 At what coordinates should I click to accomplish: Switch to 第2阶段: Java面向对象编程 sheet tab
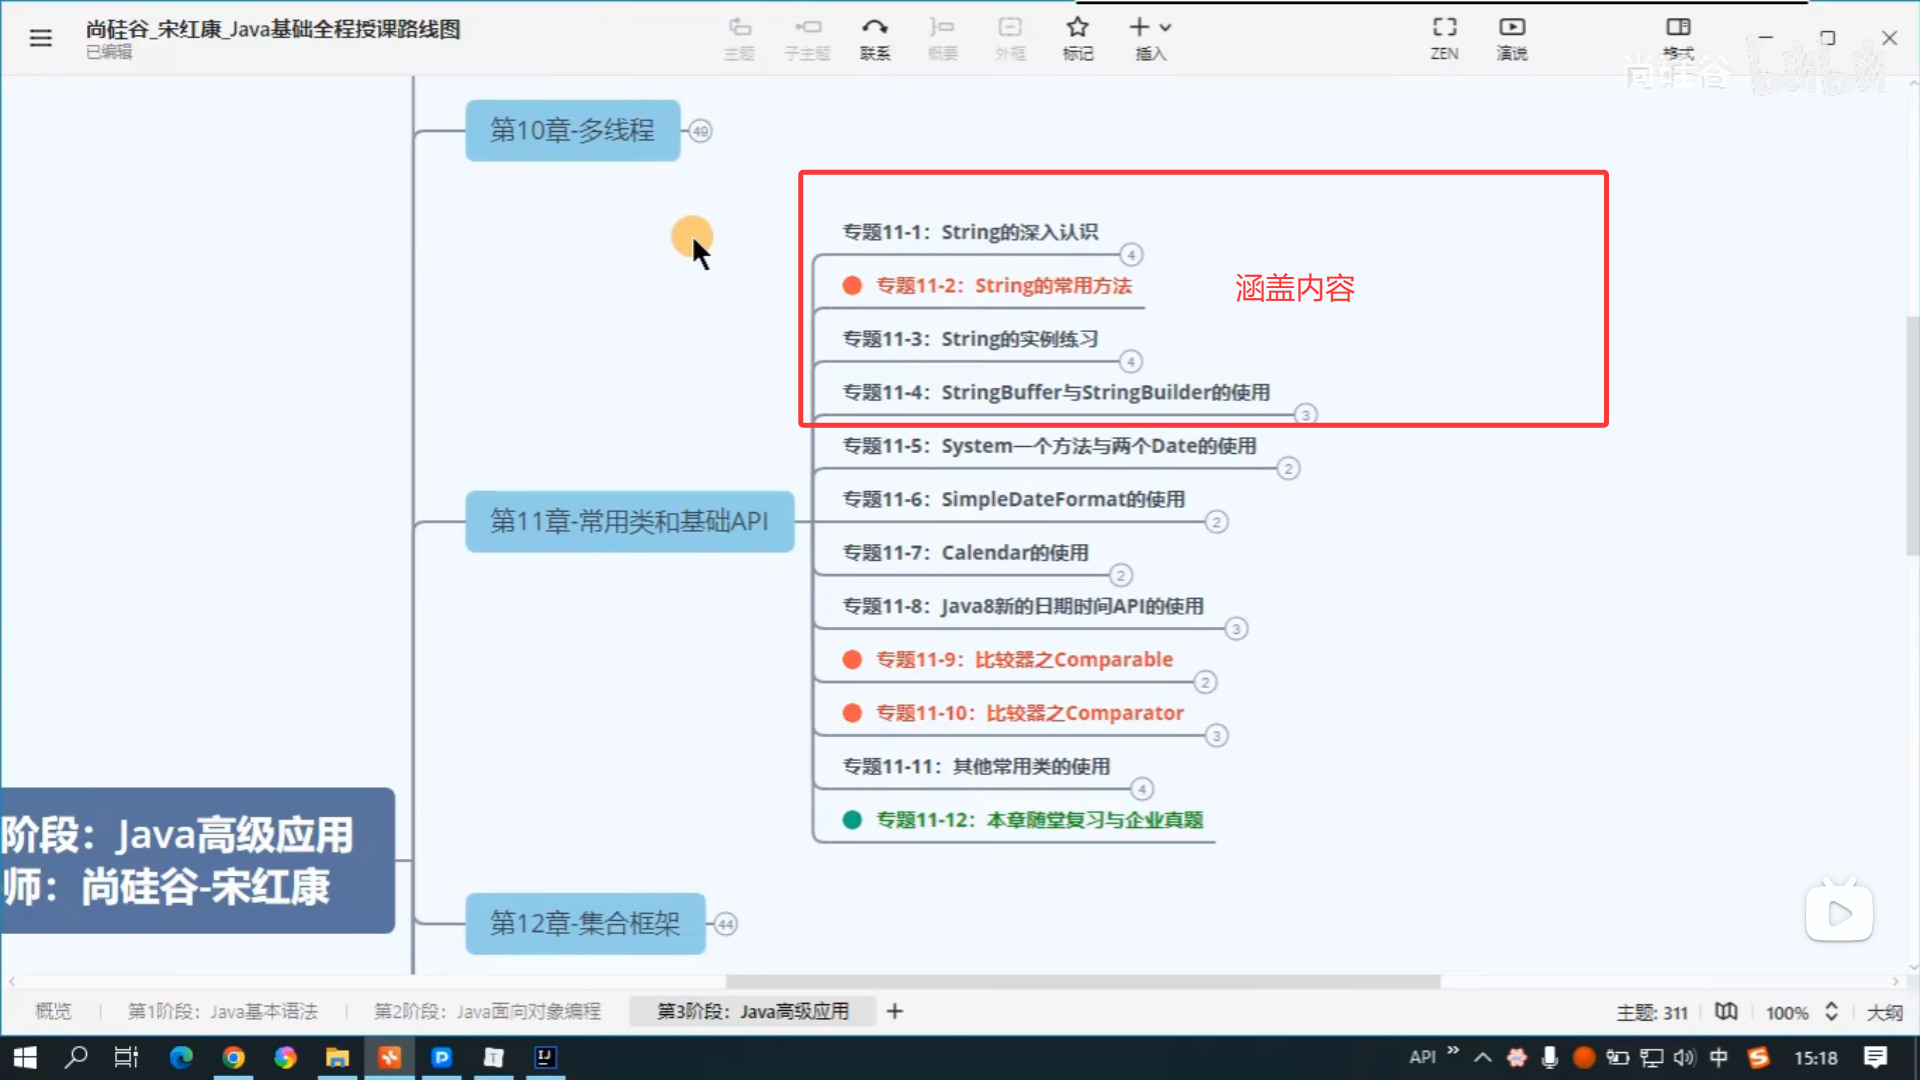point(487,1011)
